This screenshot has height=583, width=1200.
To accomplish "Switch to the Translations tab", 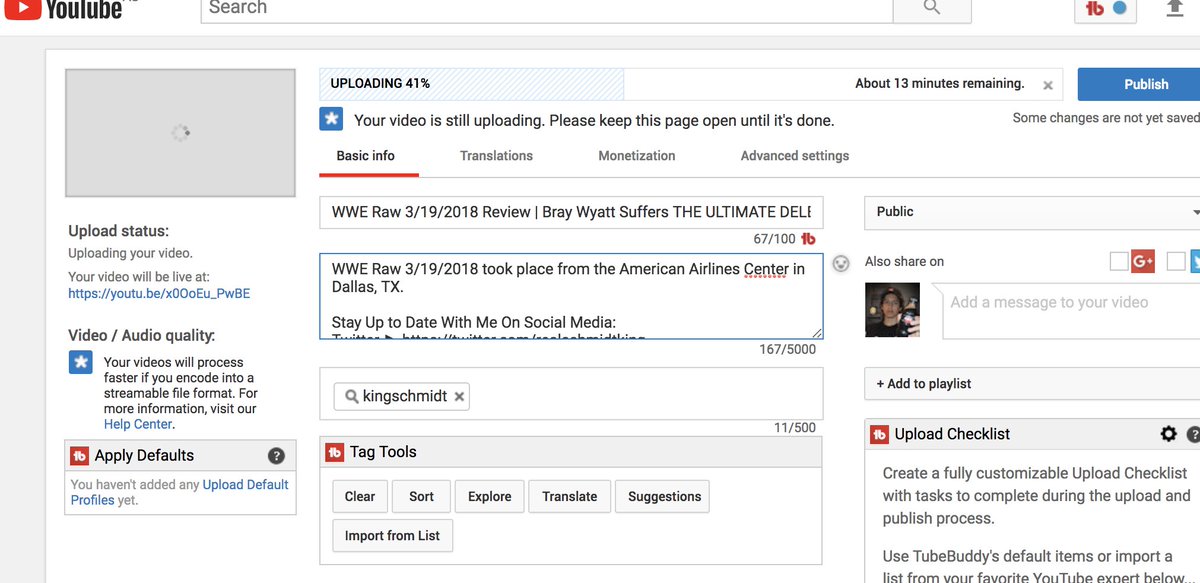I will tap(496, 156).
